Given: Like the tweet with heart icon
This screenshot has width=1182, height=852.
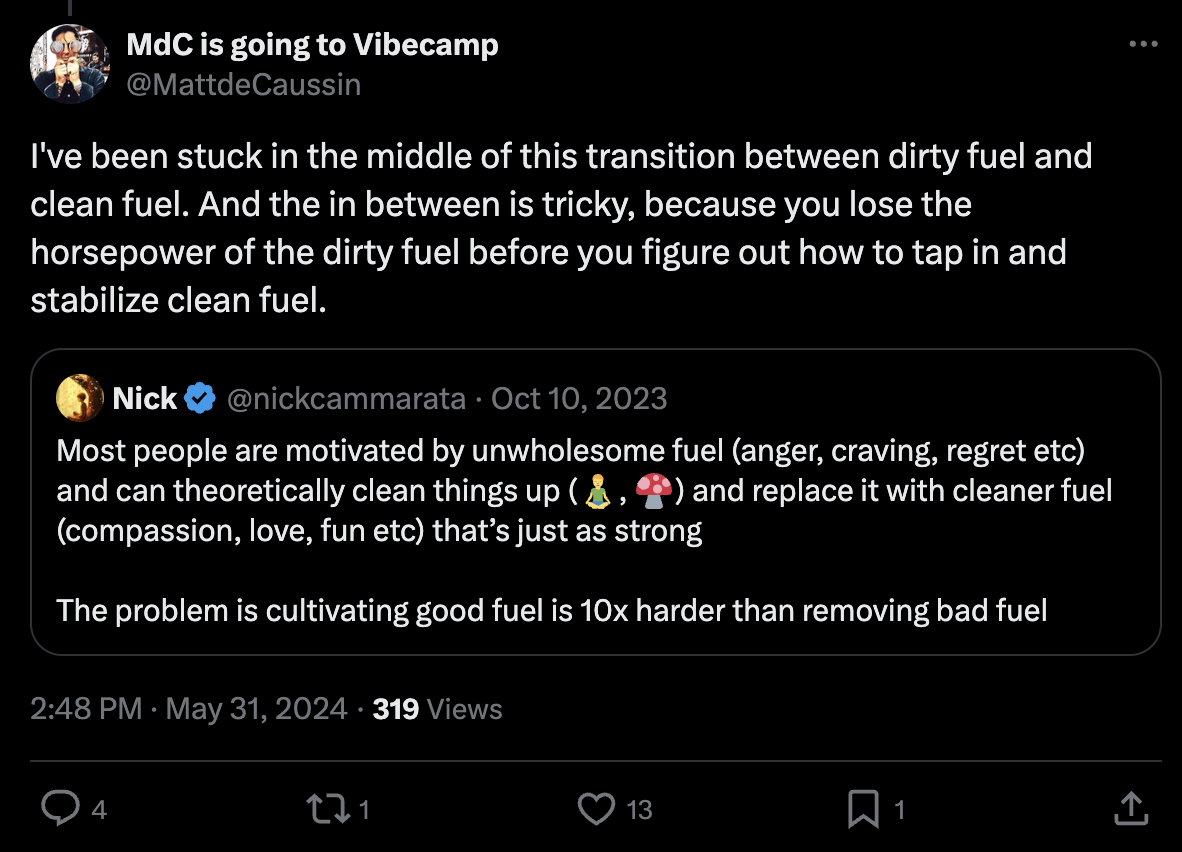Looking at the screenshot, I should pos(597,808).
